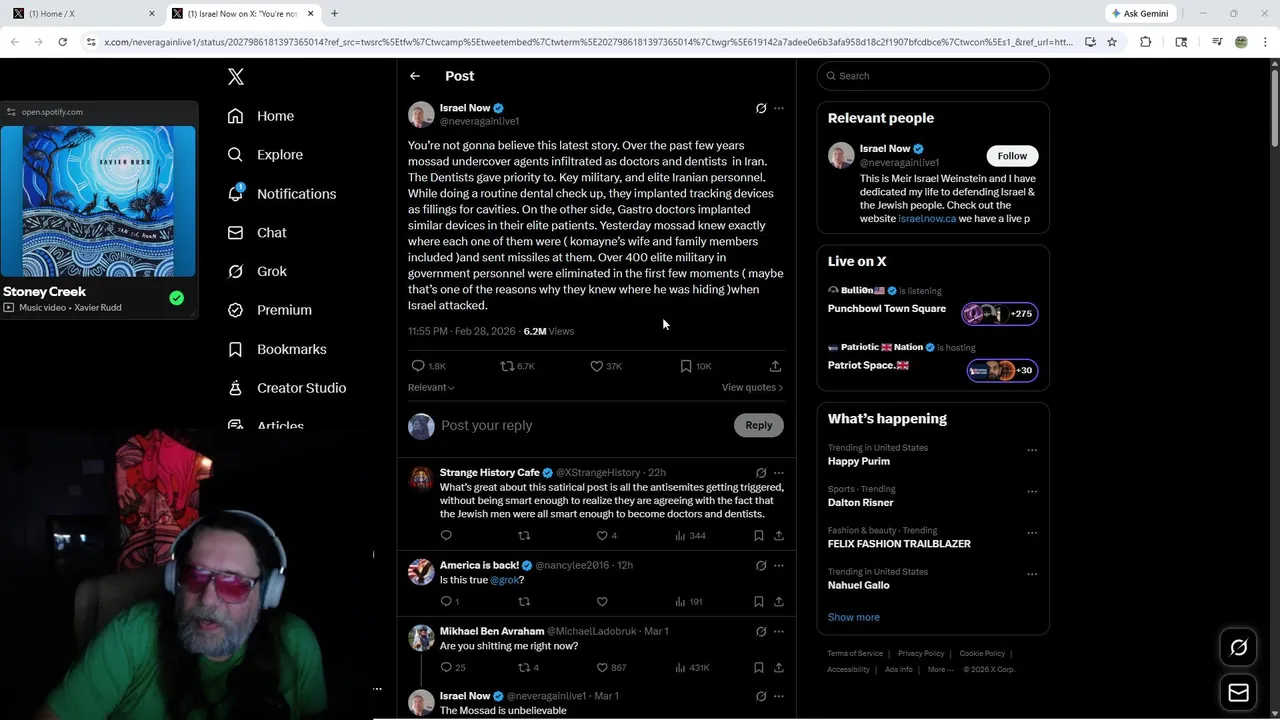Open more options on main post
Screen dimensions: 1280x720
779,108
